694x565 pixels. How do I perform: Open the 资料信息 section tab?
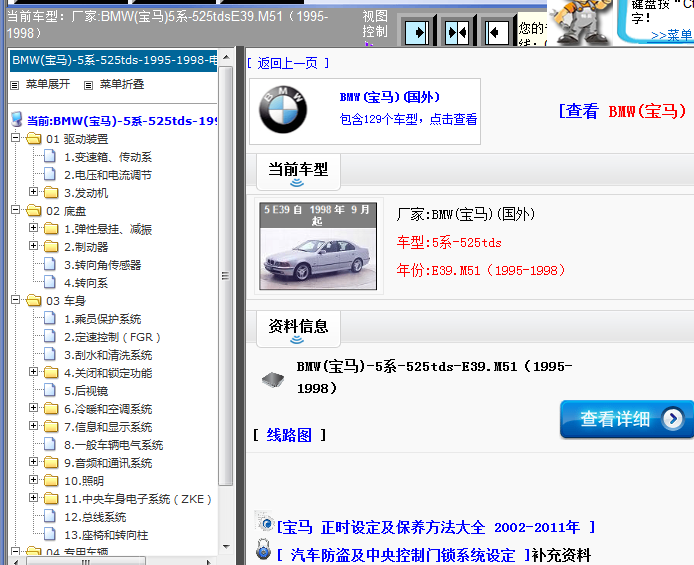[x=298, y=329]
